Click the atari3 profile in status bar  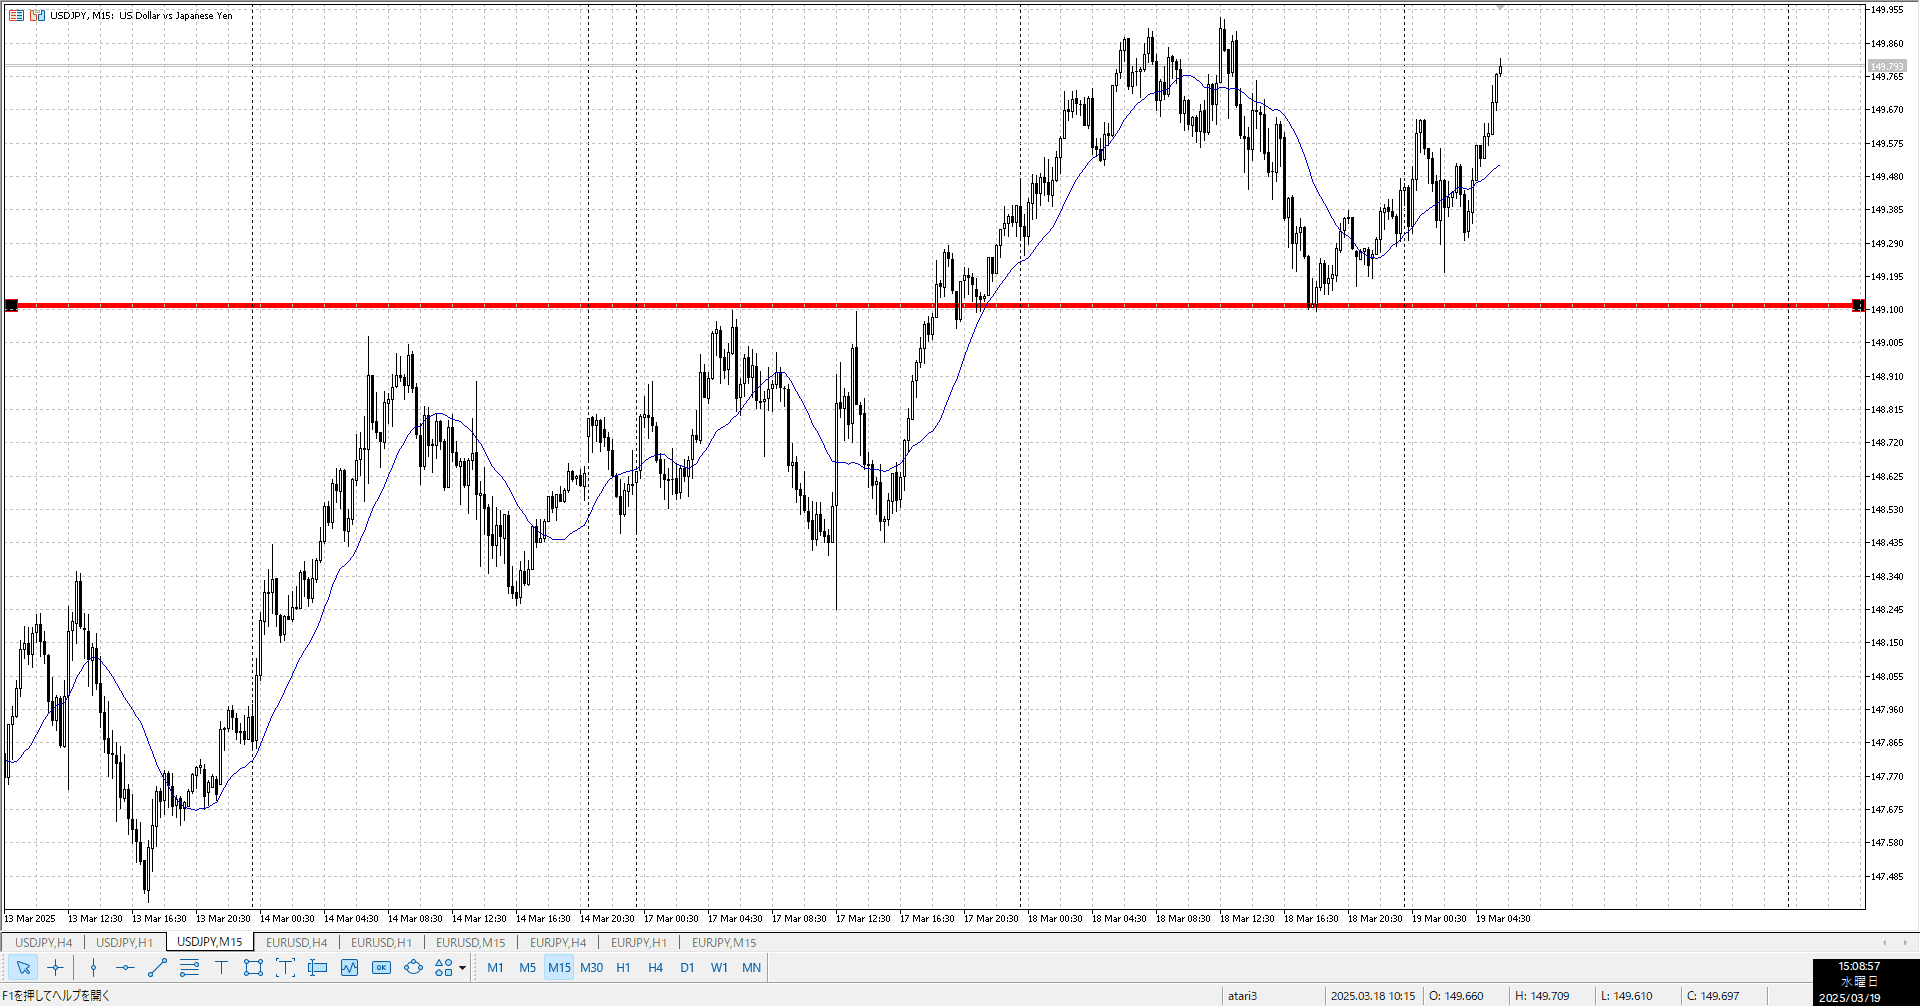pyautogui.click(x=1243, y=996)
